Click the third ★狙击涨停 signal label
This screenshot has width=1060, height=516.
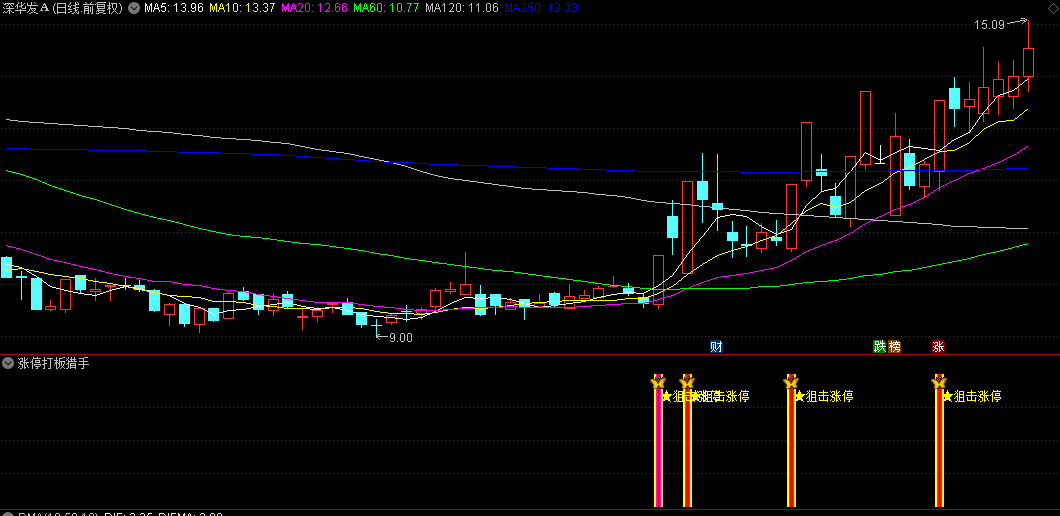click(x=824, y=396)
